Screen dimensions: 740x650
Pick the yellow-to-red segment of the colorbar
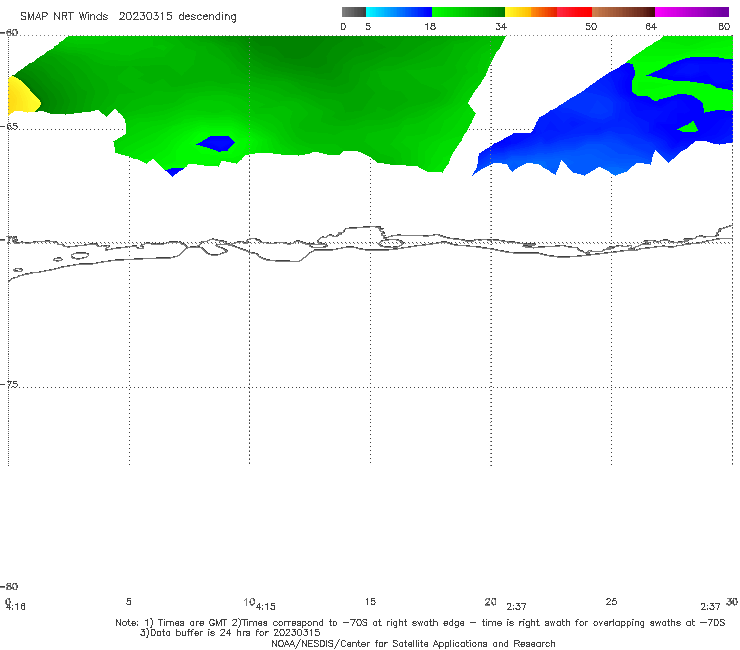pos(548,12)
